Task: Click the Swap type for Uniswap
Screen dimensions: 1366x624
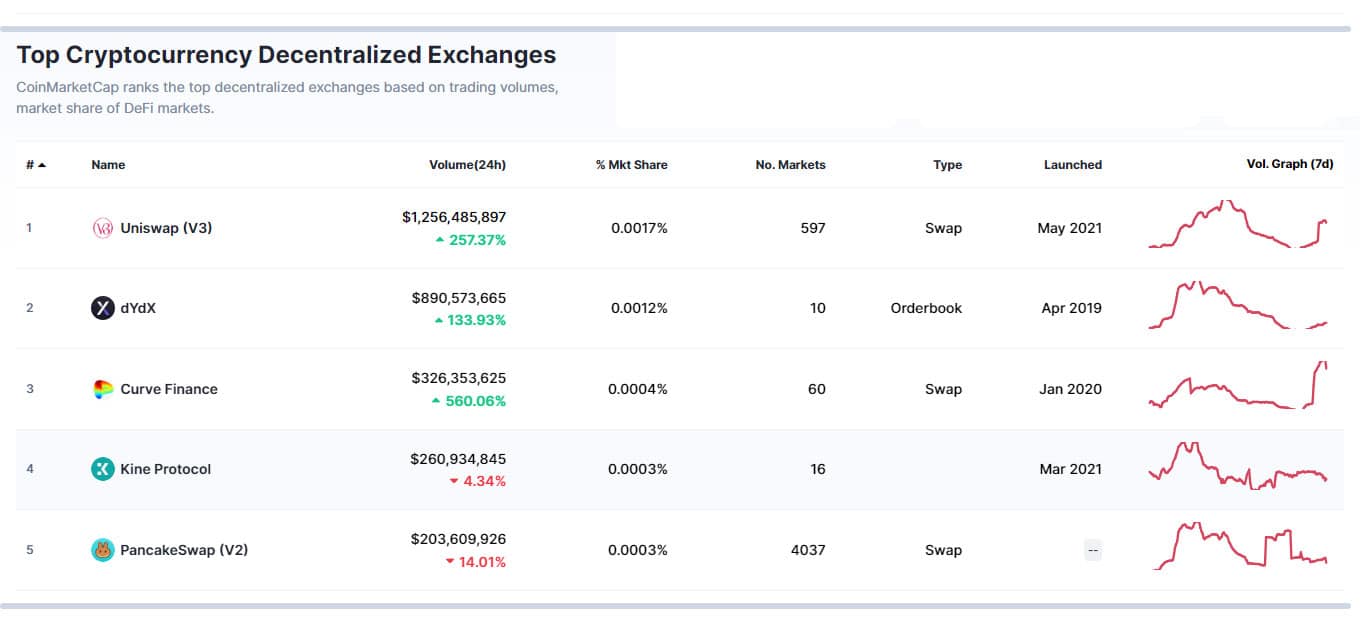Action: [943, 228]
